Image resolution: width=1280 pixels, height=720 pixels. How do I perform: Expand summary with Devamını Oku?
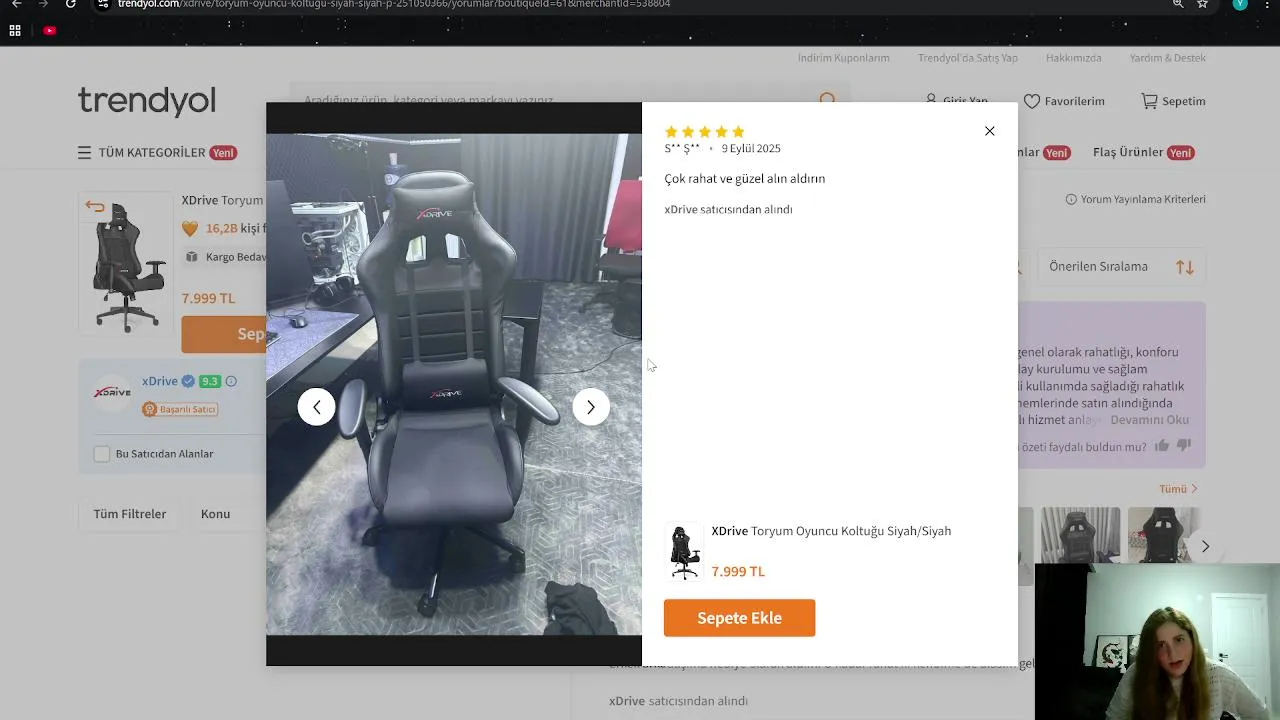coord(1149,420)
